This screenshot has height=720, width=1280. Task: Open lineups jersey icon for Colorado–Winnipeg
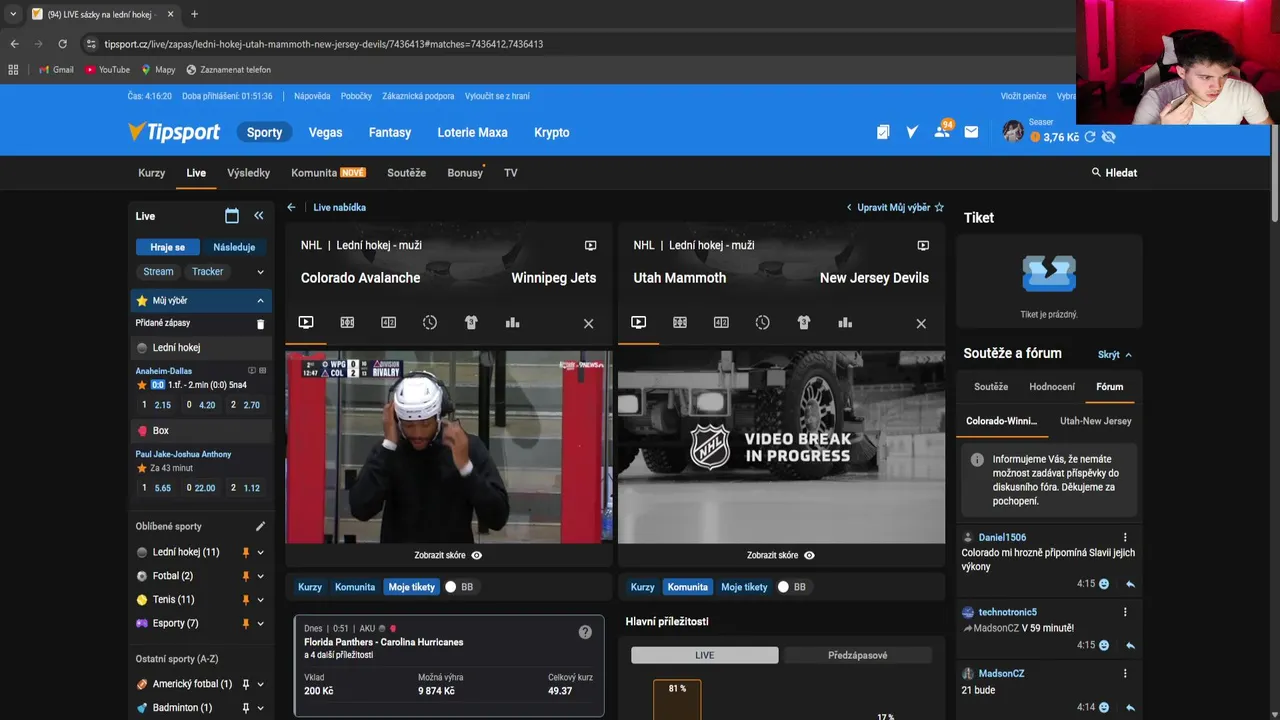tap(471, 323)
